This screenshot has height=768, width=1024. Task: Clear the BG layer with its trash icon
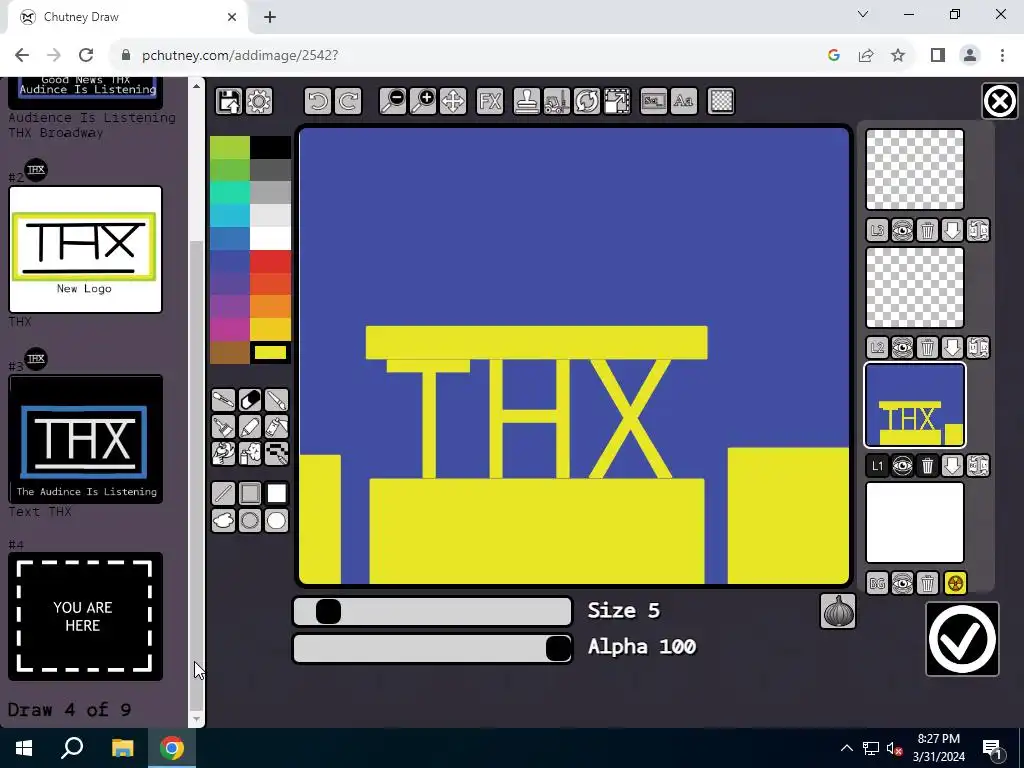[927, 583]
